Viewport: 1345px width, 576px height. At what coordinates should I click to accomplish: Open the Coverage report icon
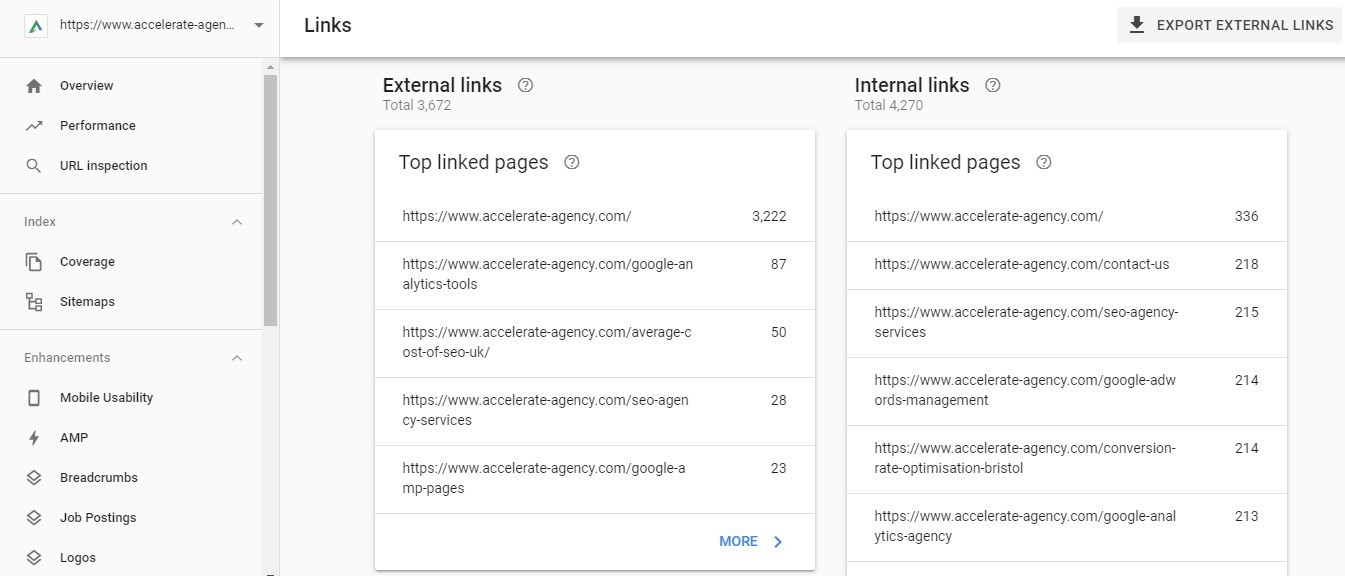(x=36, y=261)
